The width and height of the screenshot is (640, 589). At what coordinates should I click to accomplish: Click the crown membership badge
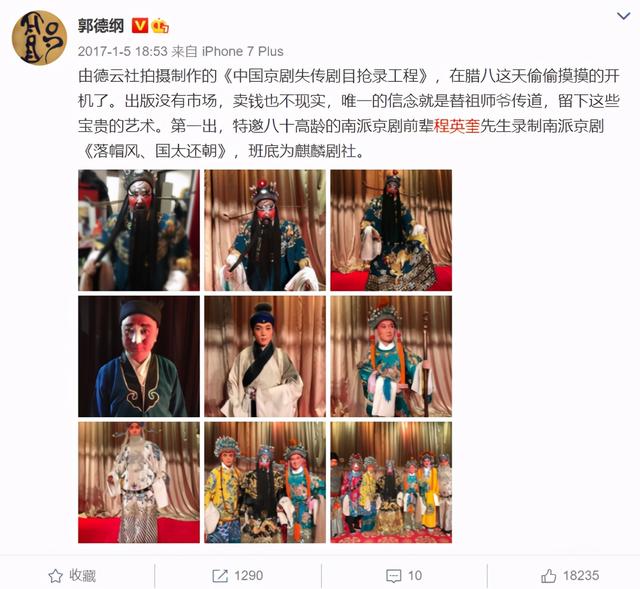click(x=160, y=26)
